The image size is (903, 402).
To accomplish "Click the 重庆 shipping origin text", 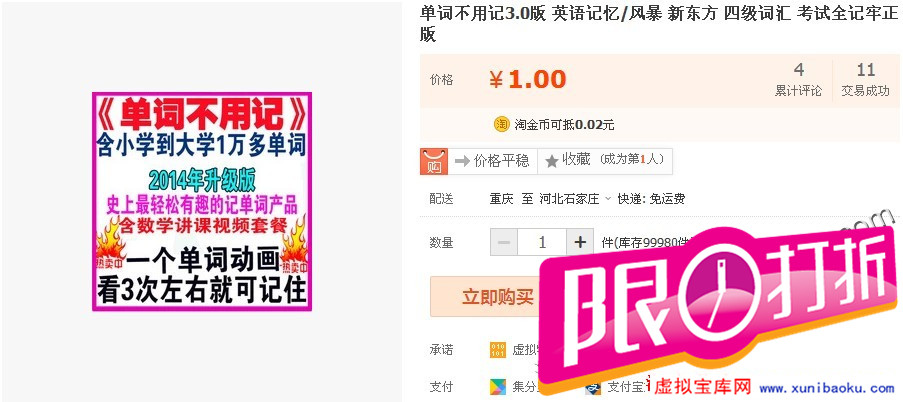I will click(x=501, y=199).
